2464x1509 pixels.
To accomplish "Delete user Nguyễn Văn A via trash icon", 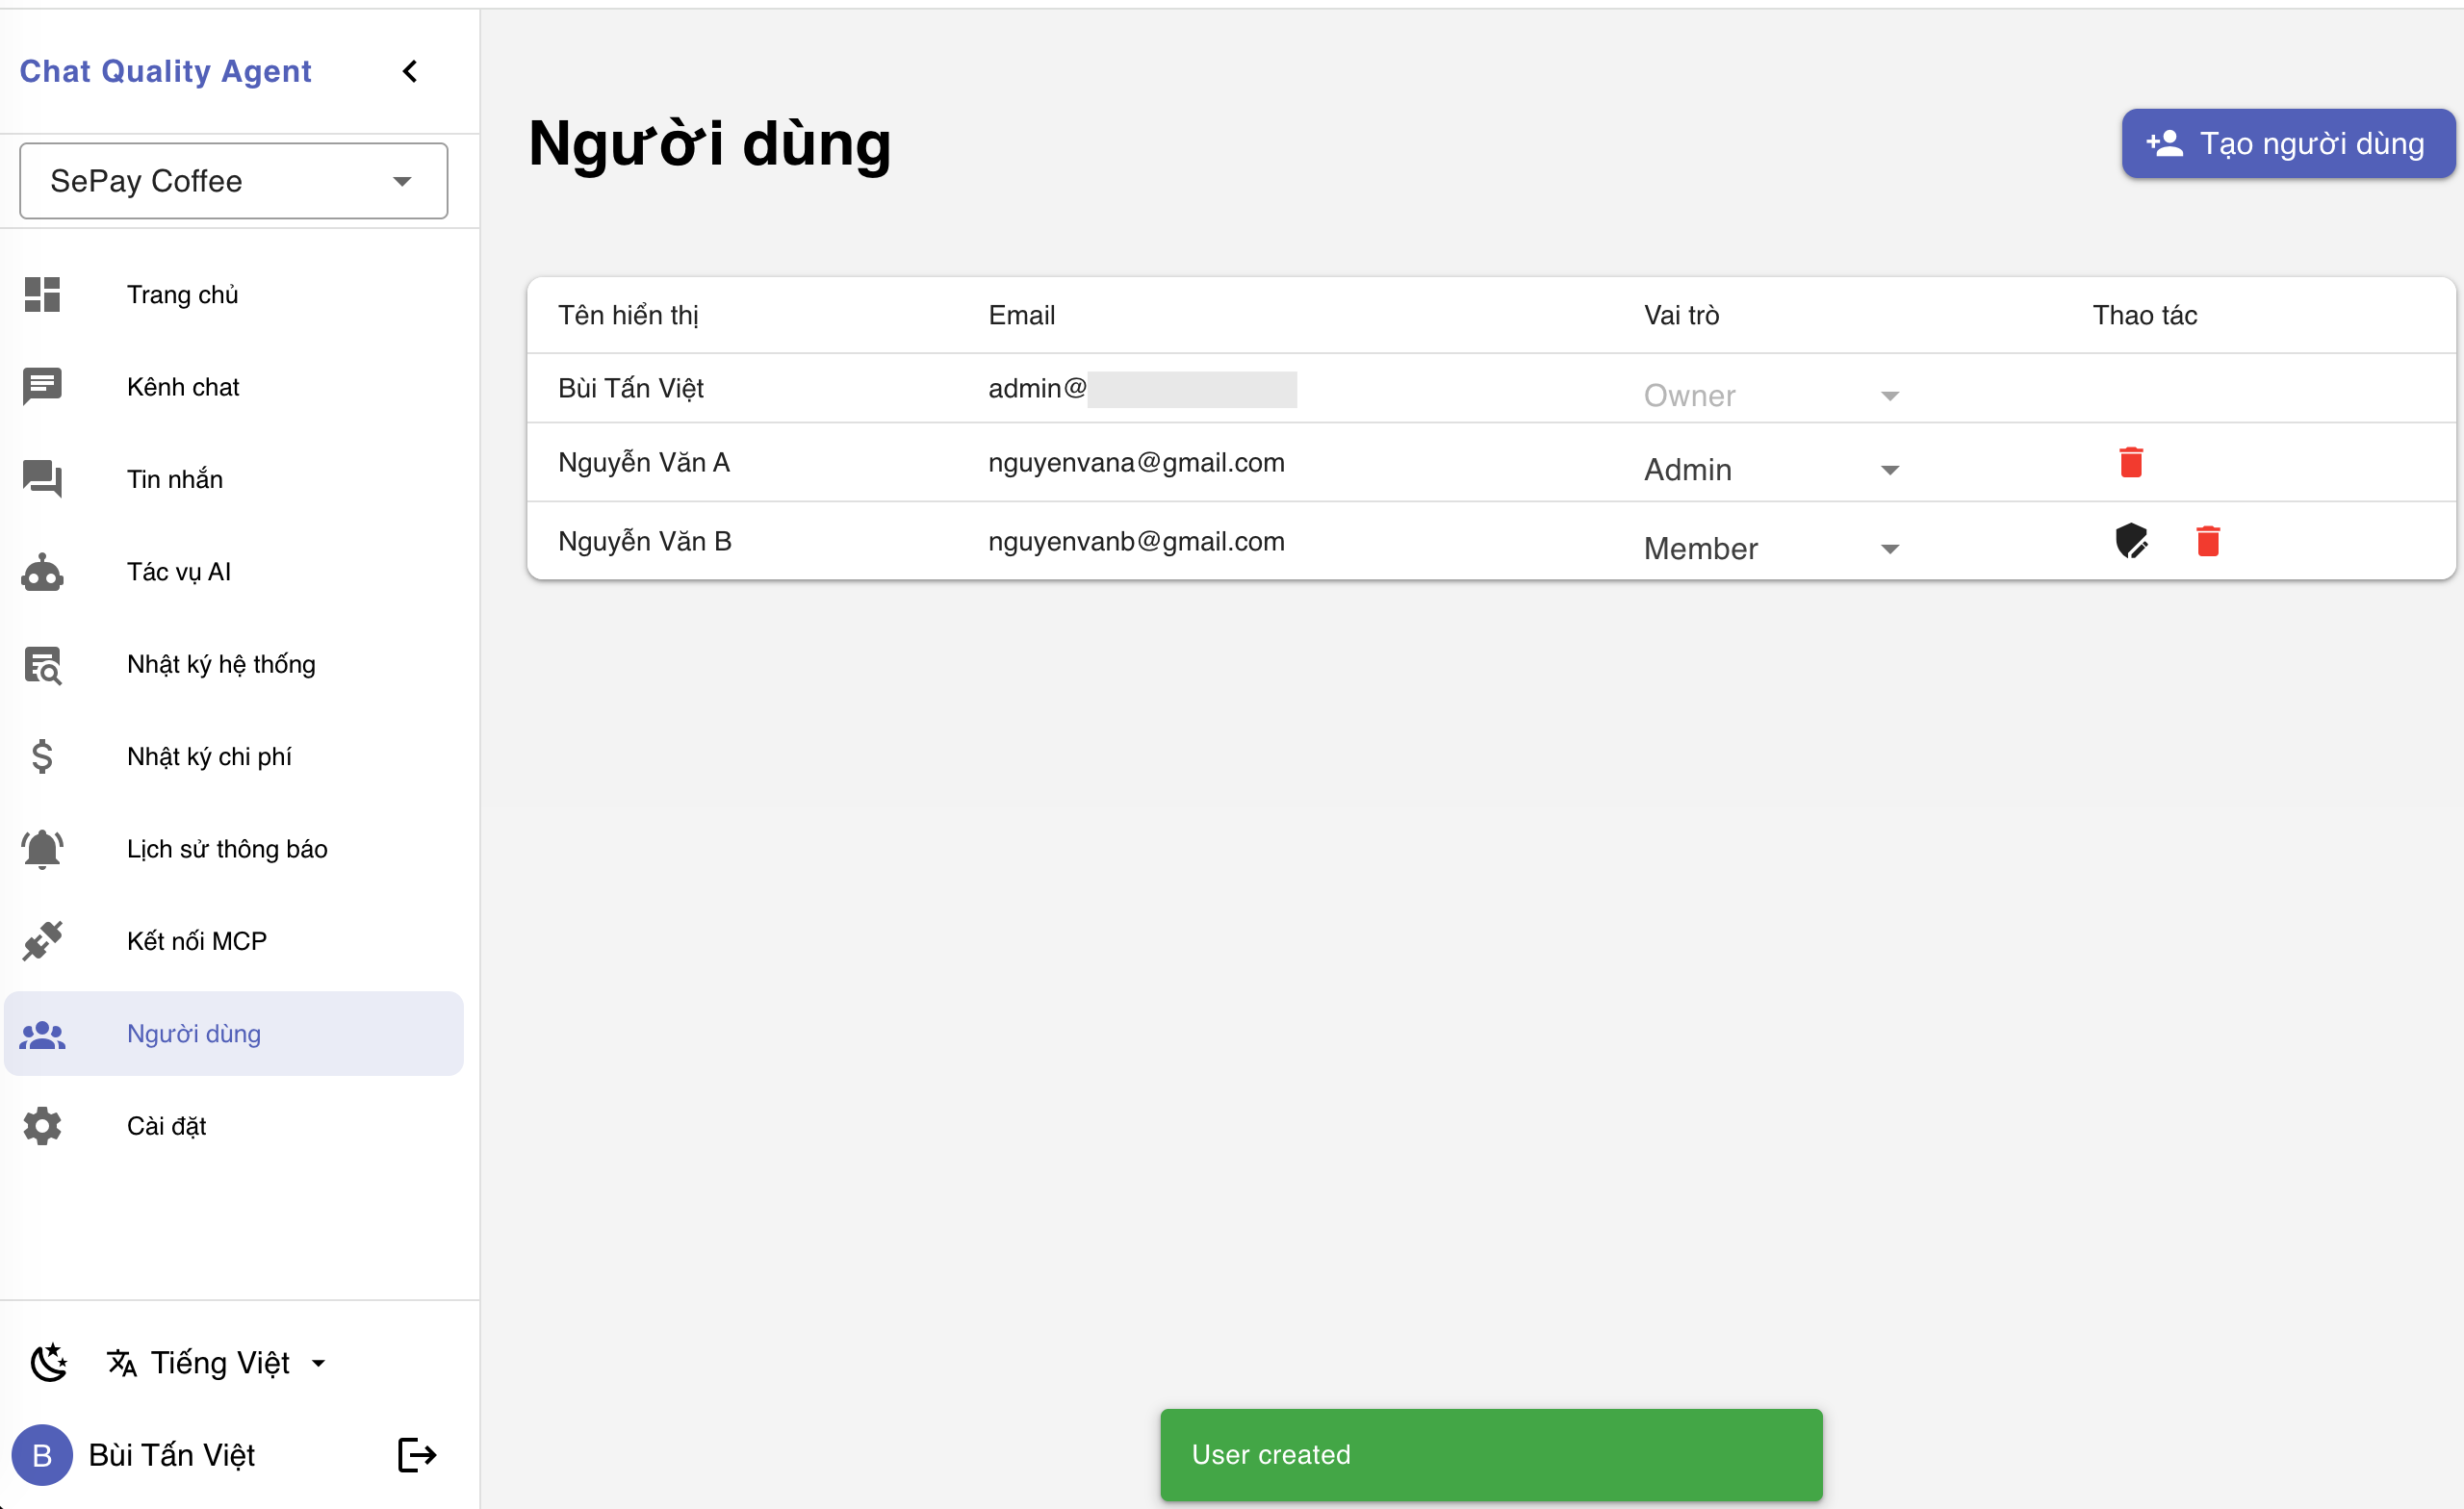I will 2130,462.
